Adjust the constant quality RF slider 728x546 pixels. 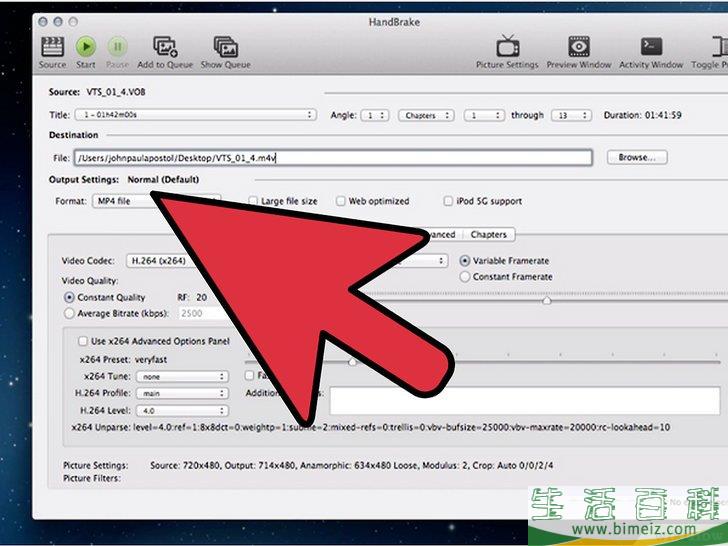pyautogui.click(x=547, y=300)
